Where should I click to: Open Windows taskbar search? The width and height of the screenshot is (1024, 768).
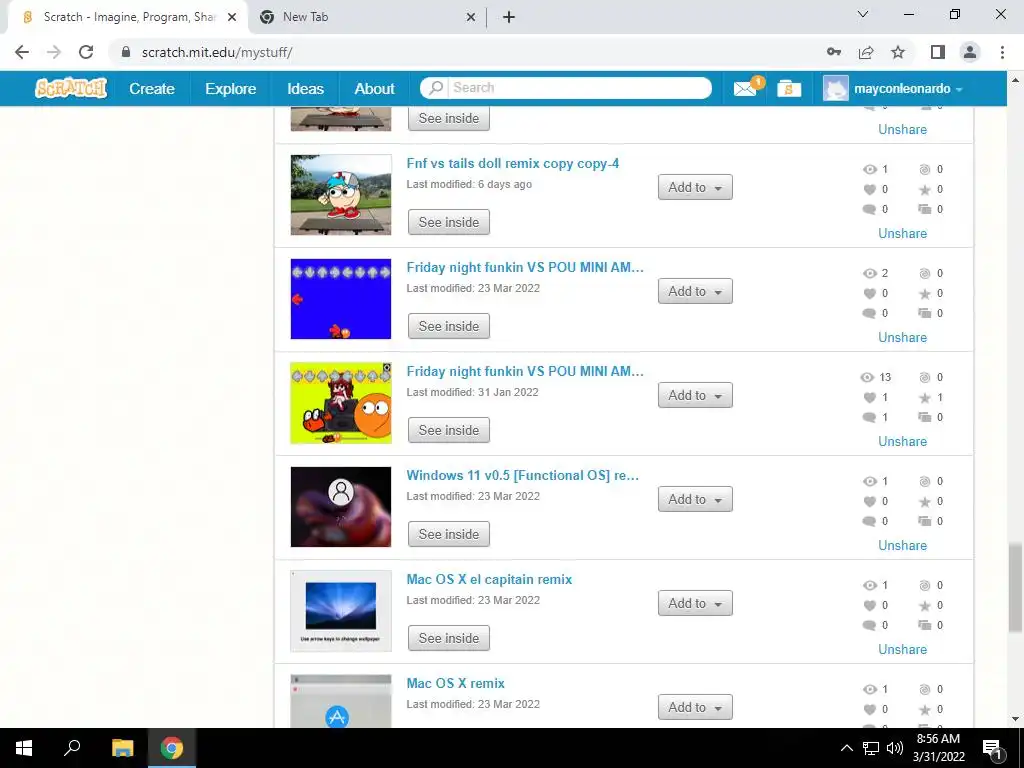click(72, 748)
